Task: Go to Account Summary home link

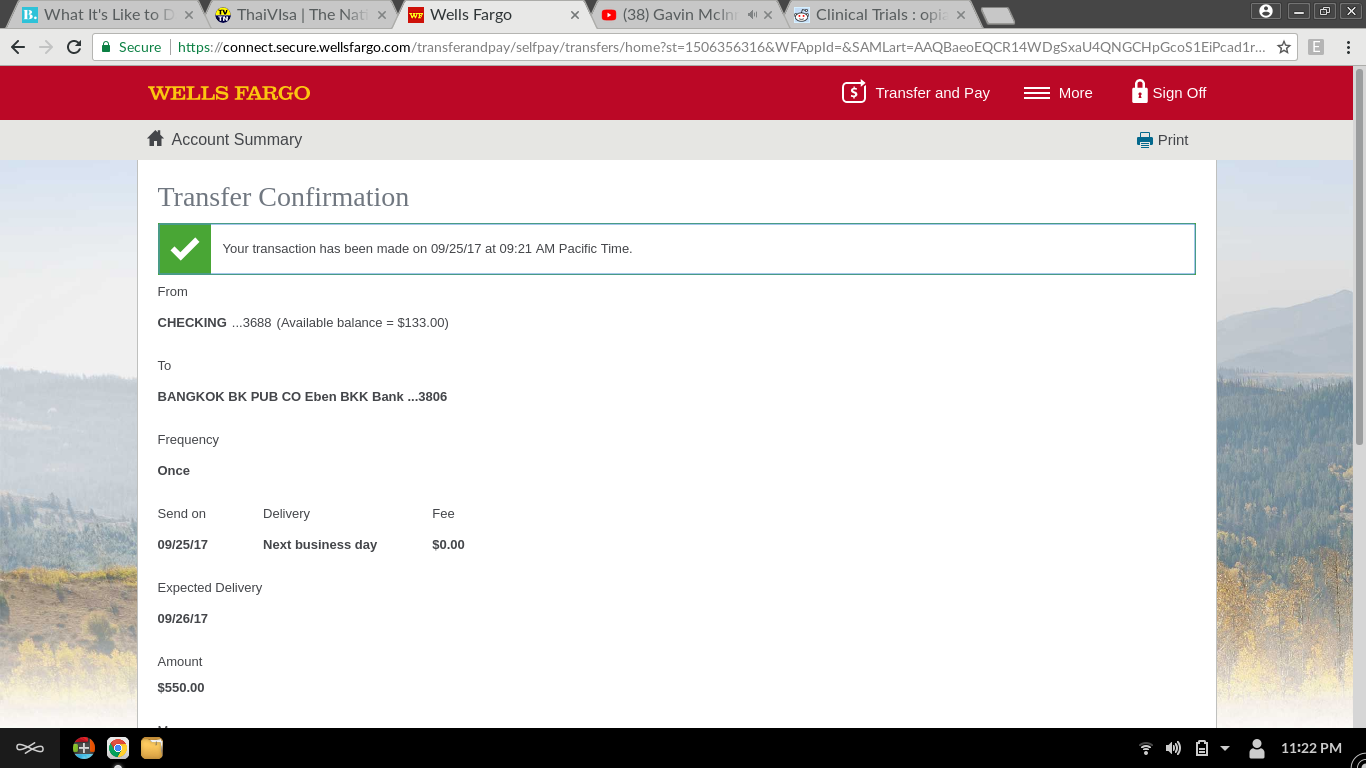Action: [x=225, y=139]
